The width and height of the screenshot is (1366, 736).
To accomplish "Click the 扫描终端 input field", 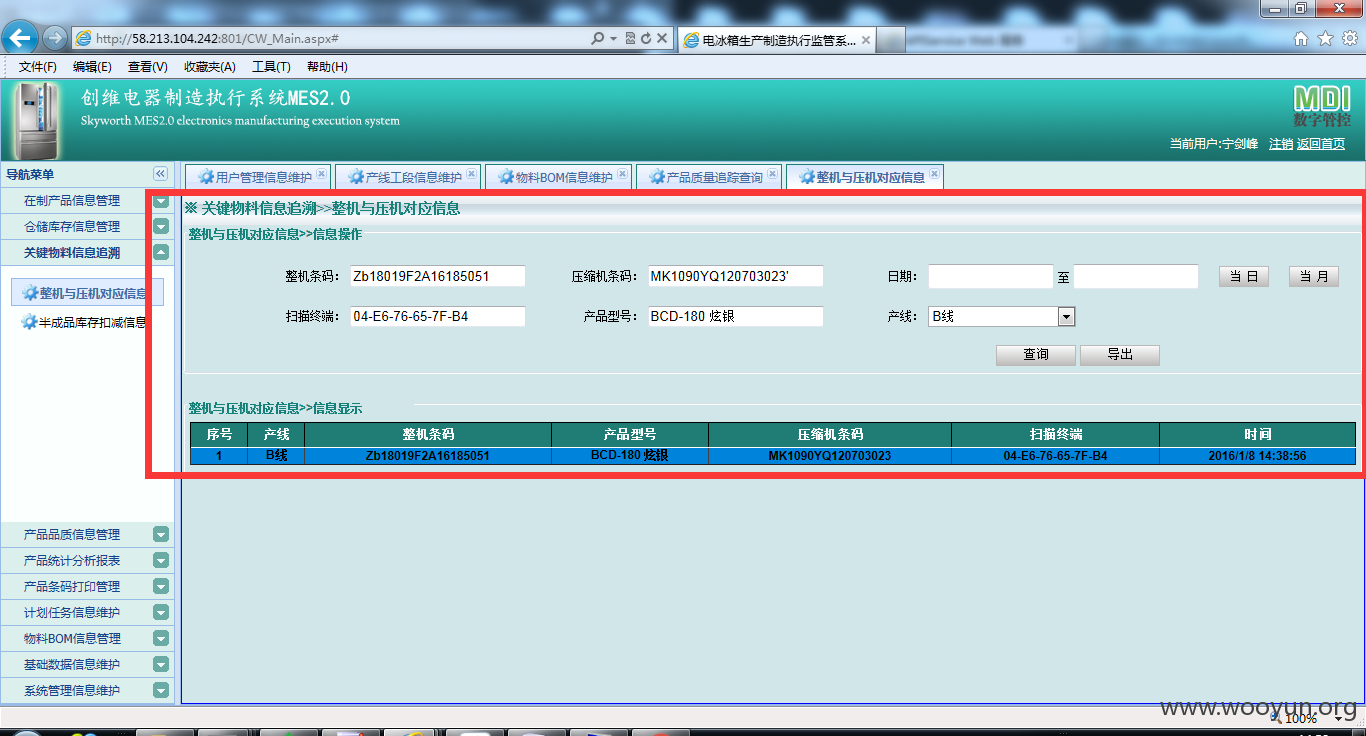I will click(x=437, y=316).
